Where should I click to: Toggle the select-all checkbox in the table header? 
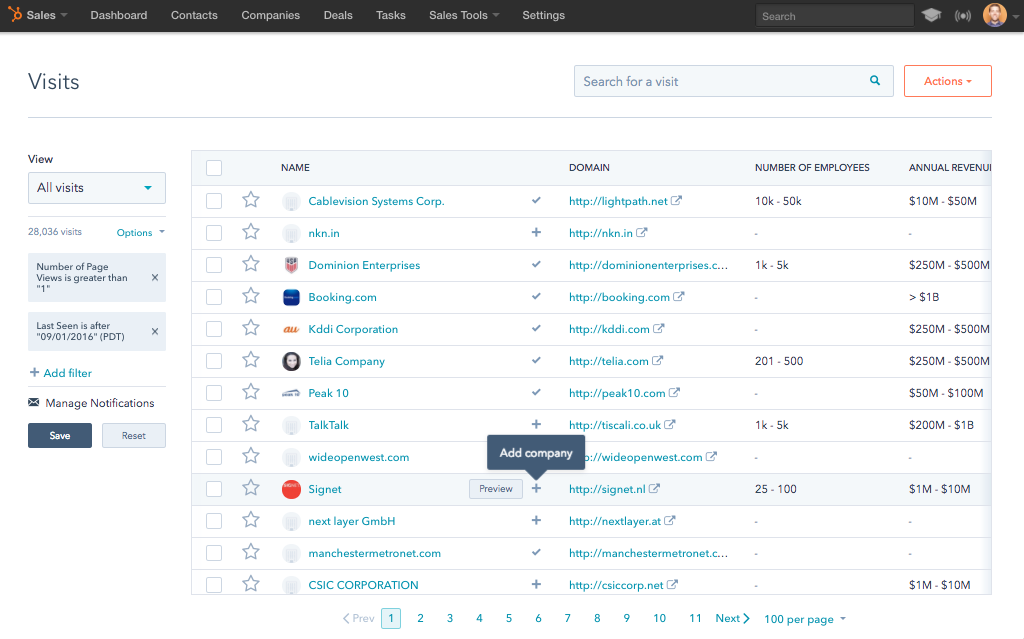[x=213, y=168]
